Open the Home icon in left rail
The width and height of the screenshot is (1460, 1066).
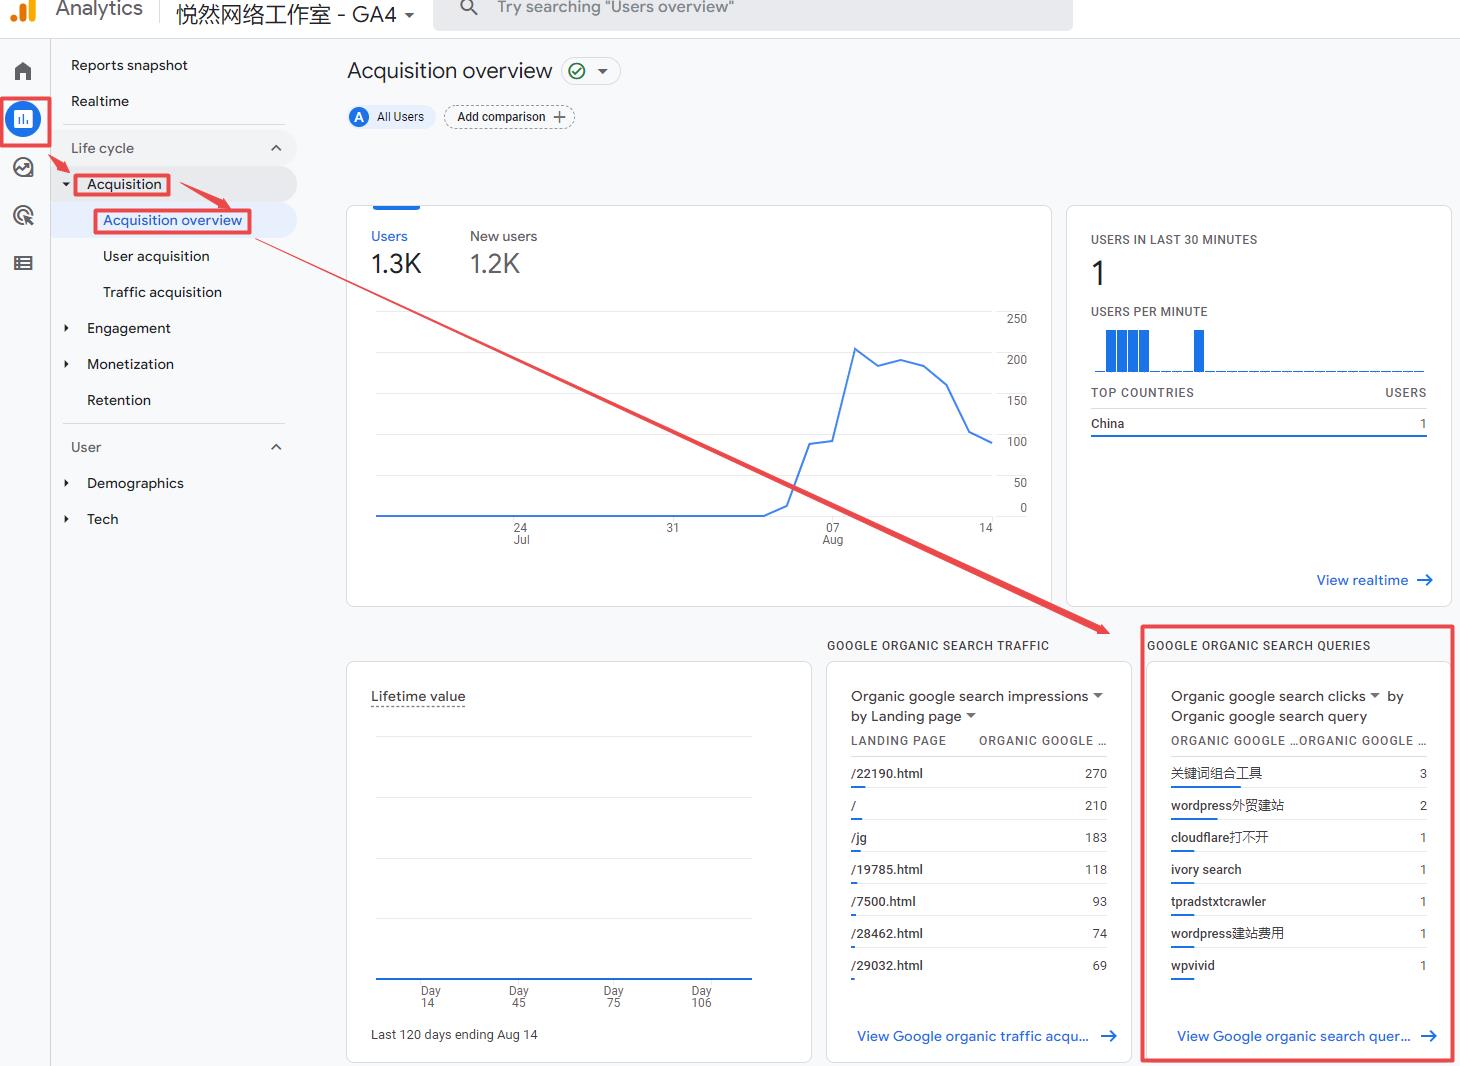(x=23, y=71)
